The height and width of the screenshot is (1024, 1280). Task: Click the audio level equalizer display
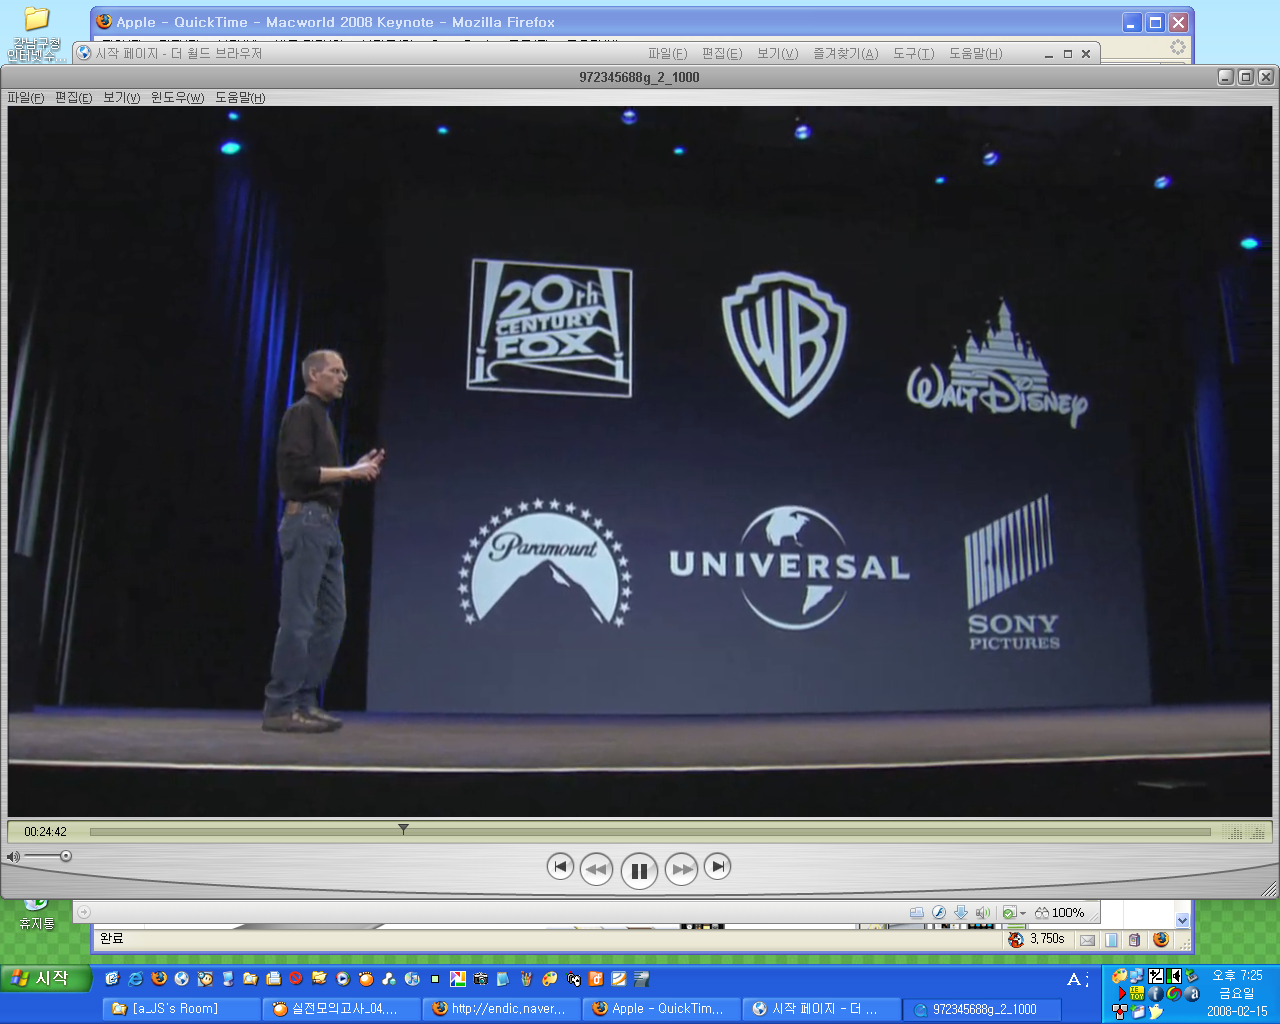(x=1246, y=832)
